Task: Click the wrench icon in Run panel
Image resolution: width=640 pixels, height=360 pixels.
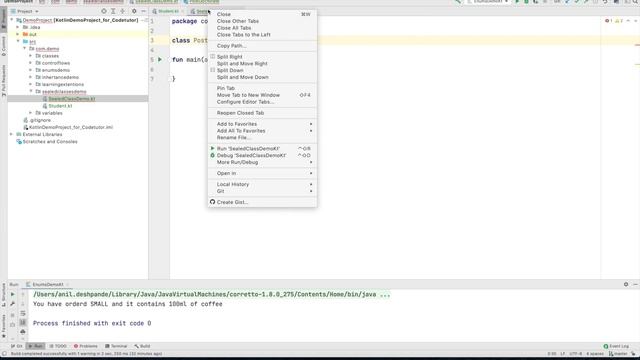Action: point(13,304)
